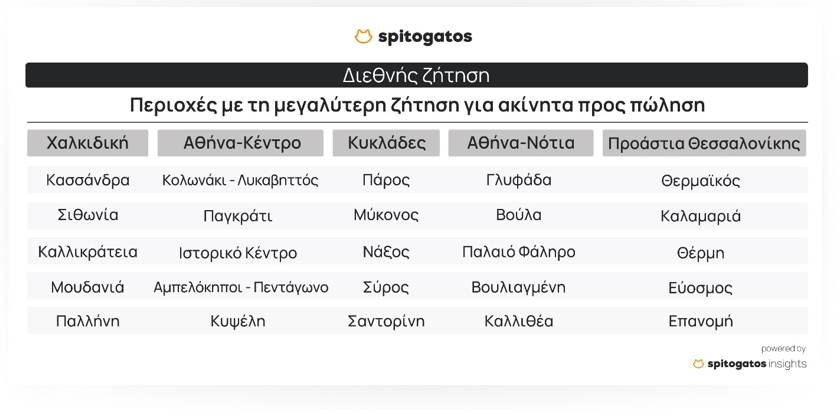Select the Αθήνα-Νότια column header
This screenshot has height=415, width=838.
point(520,143)
